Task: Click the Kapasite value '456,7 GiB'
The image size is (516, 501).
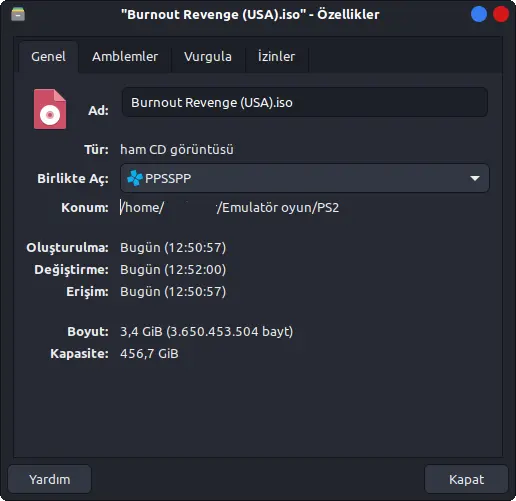Action: (x=149, y=353)
